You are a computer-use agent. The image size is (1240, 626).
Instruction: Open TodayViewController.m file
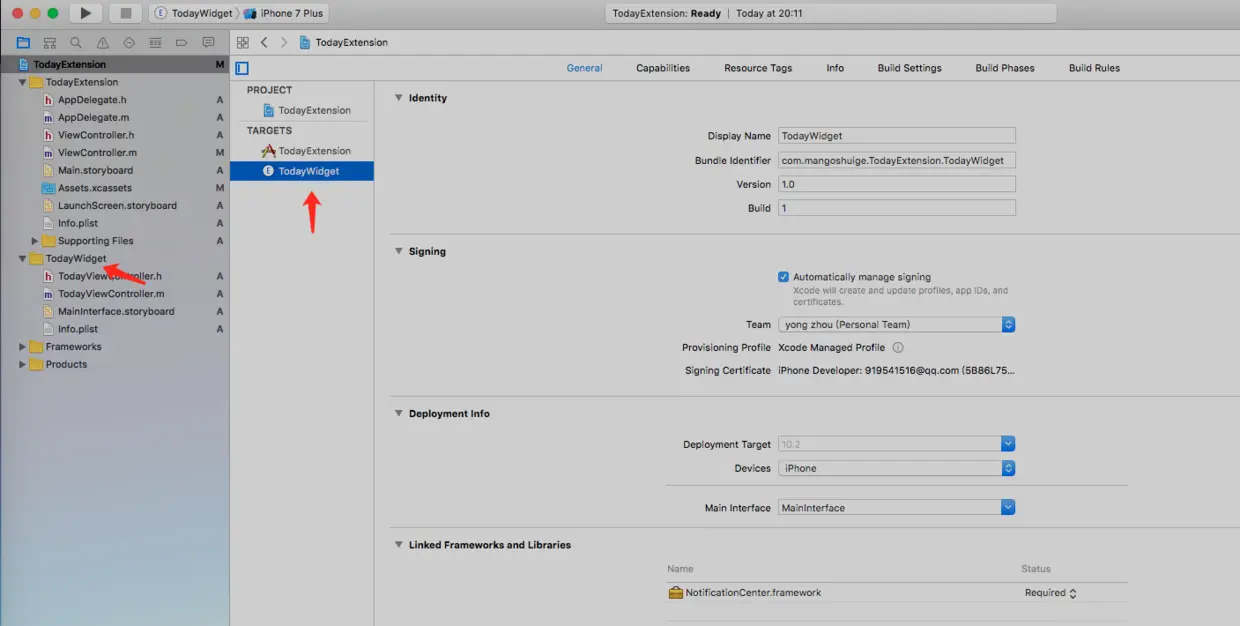click(111, 294)
